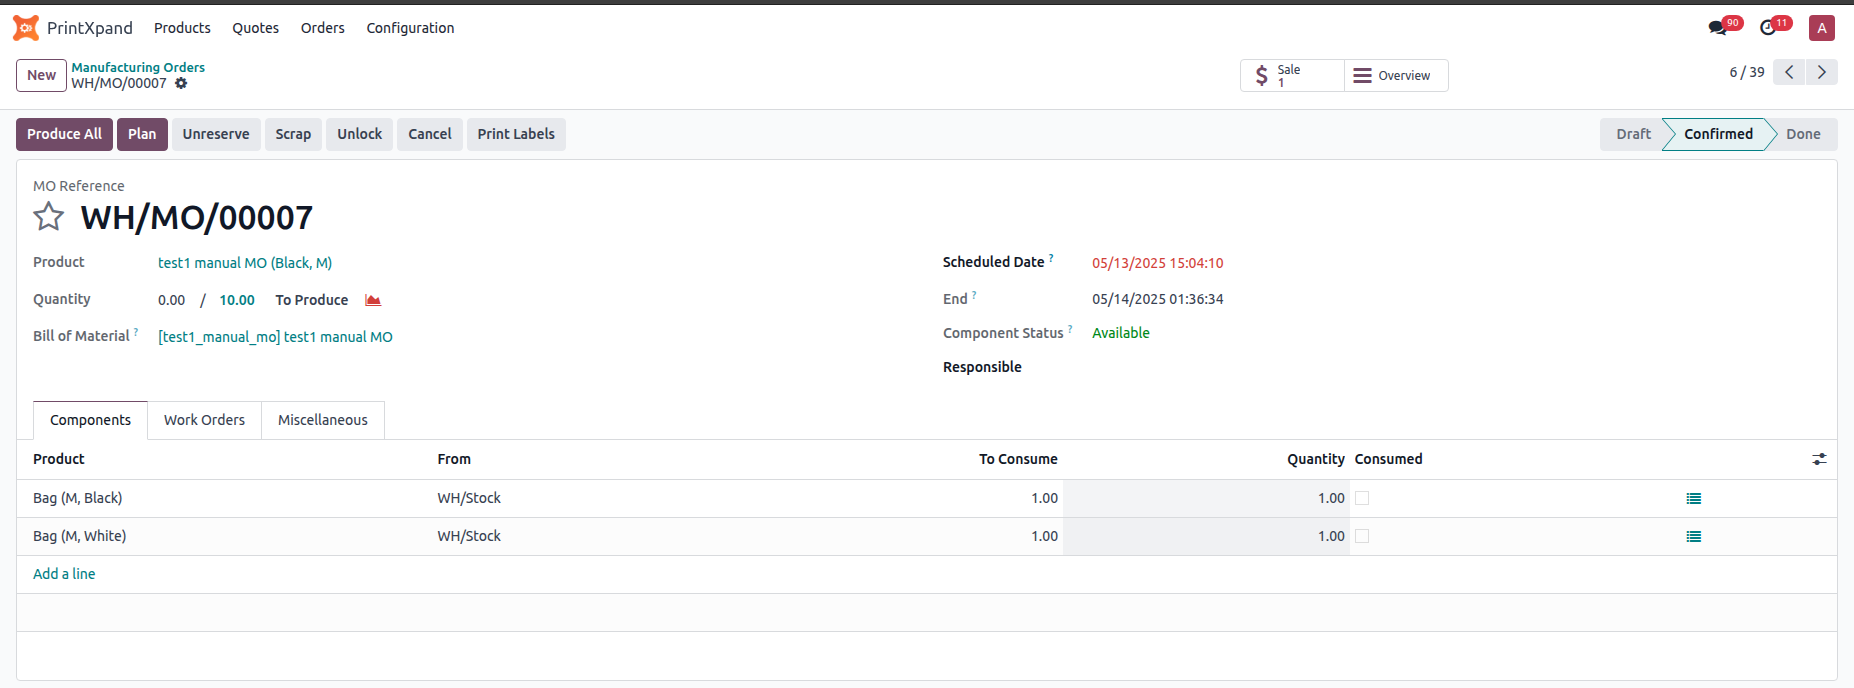This screenshot has width=1854, height=688.
Task: Click the gear icon beside WH/MO/00007
Action: coord(181,84)
